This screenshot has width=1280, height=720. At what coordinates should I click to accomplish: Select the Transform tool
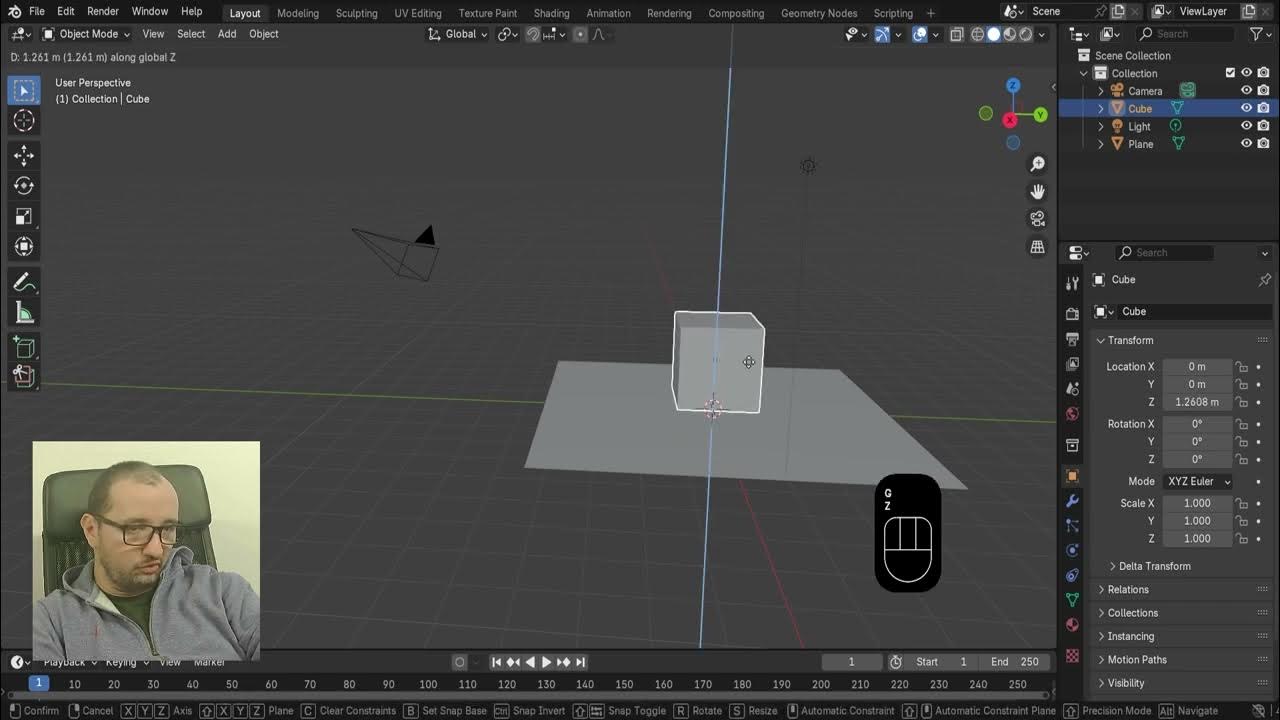click(x=24, y=246)
